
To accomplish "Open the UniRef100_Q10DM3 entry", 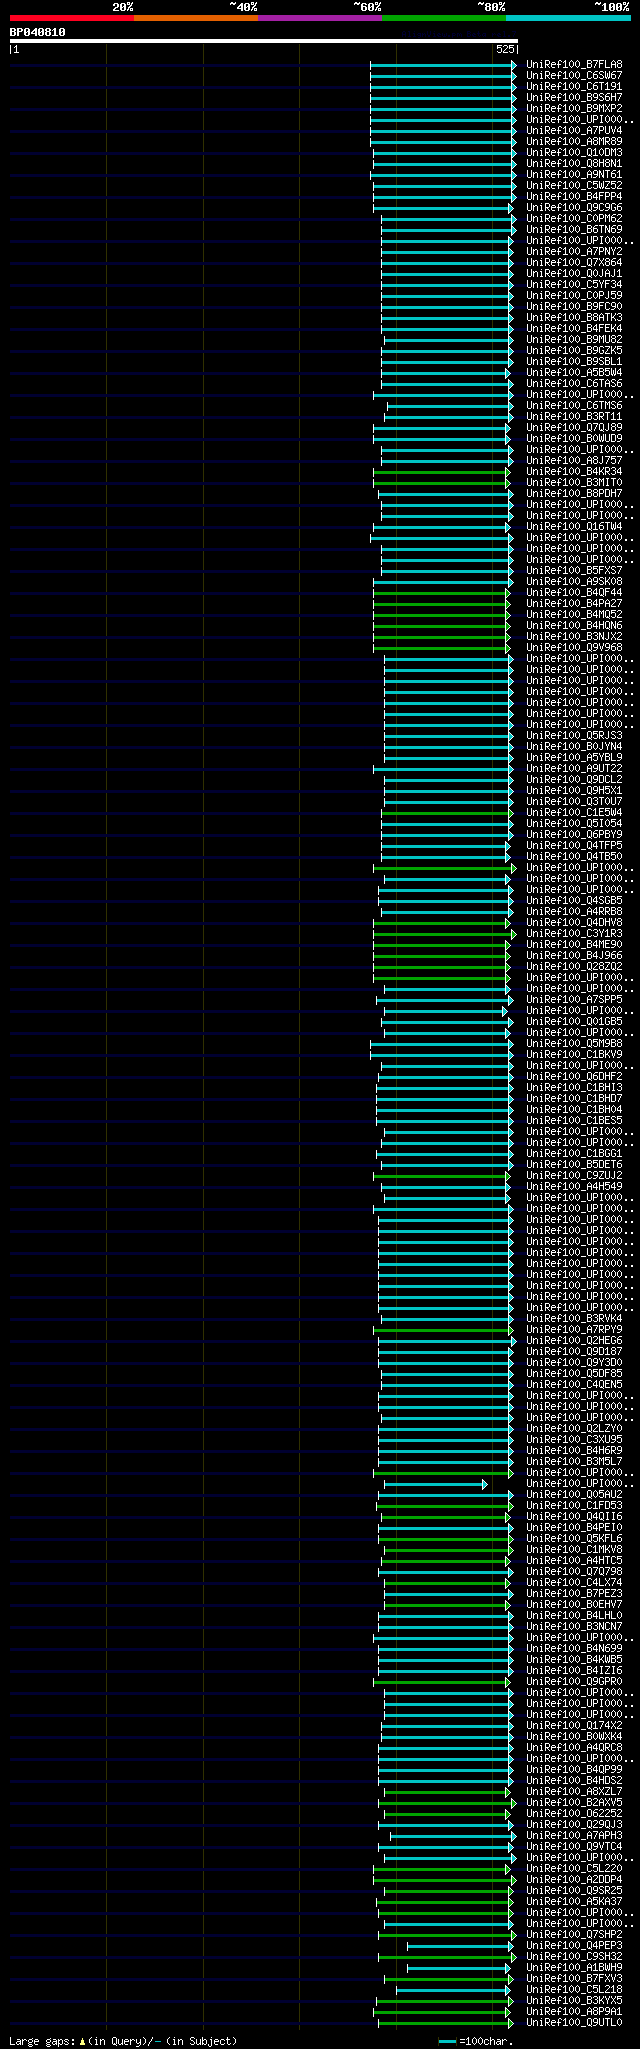I will pos(574,152).
